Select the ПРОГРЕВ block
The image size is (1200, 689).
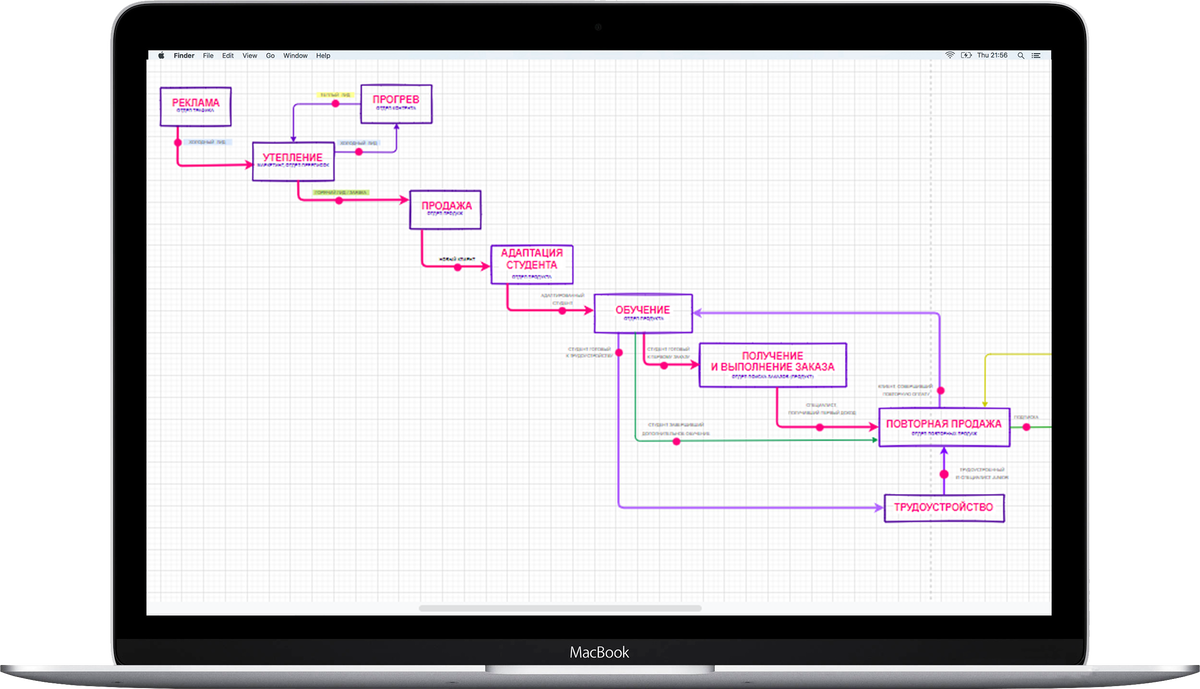click(x=396, y=103)
